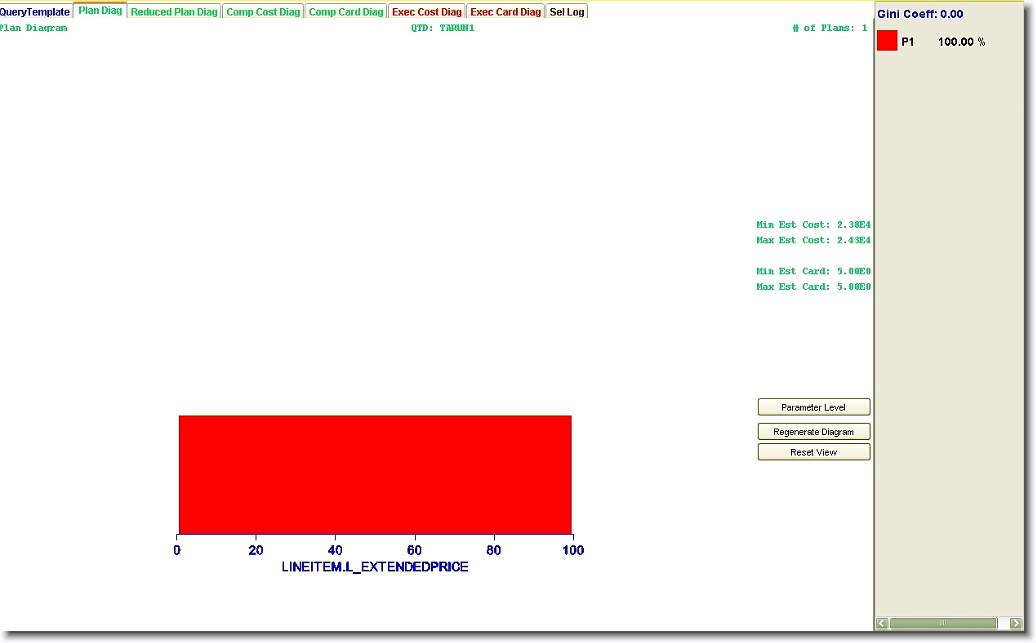Image resolution: width=1036 pixels, height=643 pixels.
Task: Click the right arrow of the legend scrollbar
Action: [x=1015, y=624]
